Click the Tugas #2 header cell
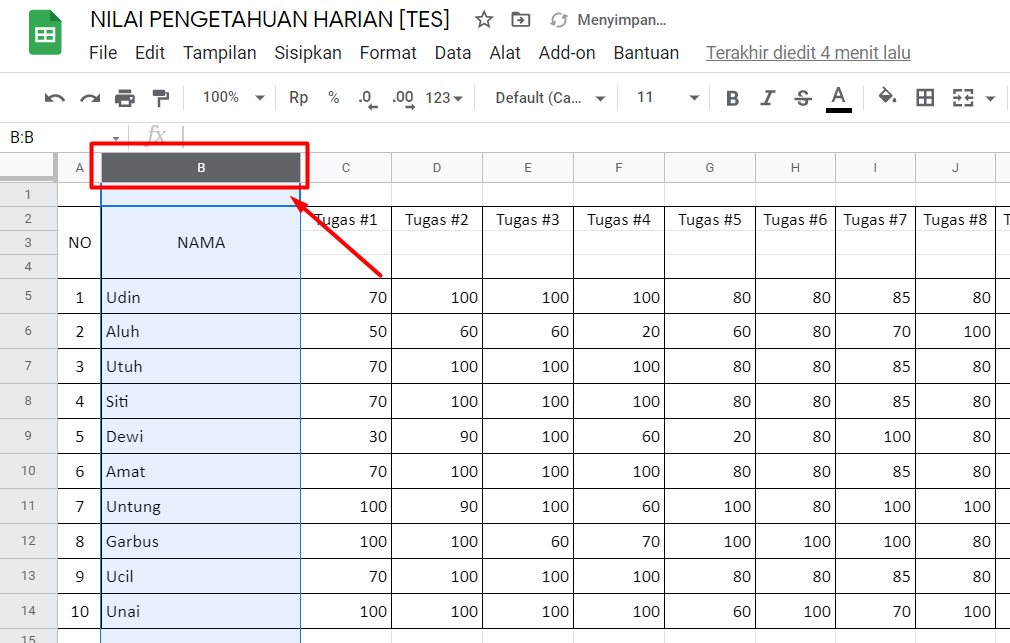1010x643 pixels. [437, 220]
